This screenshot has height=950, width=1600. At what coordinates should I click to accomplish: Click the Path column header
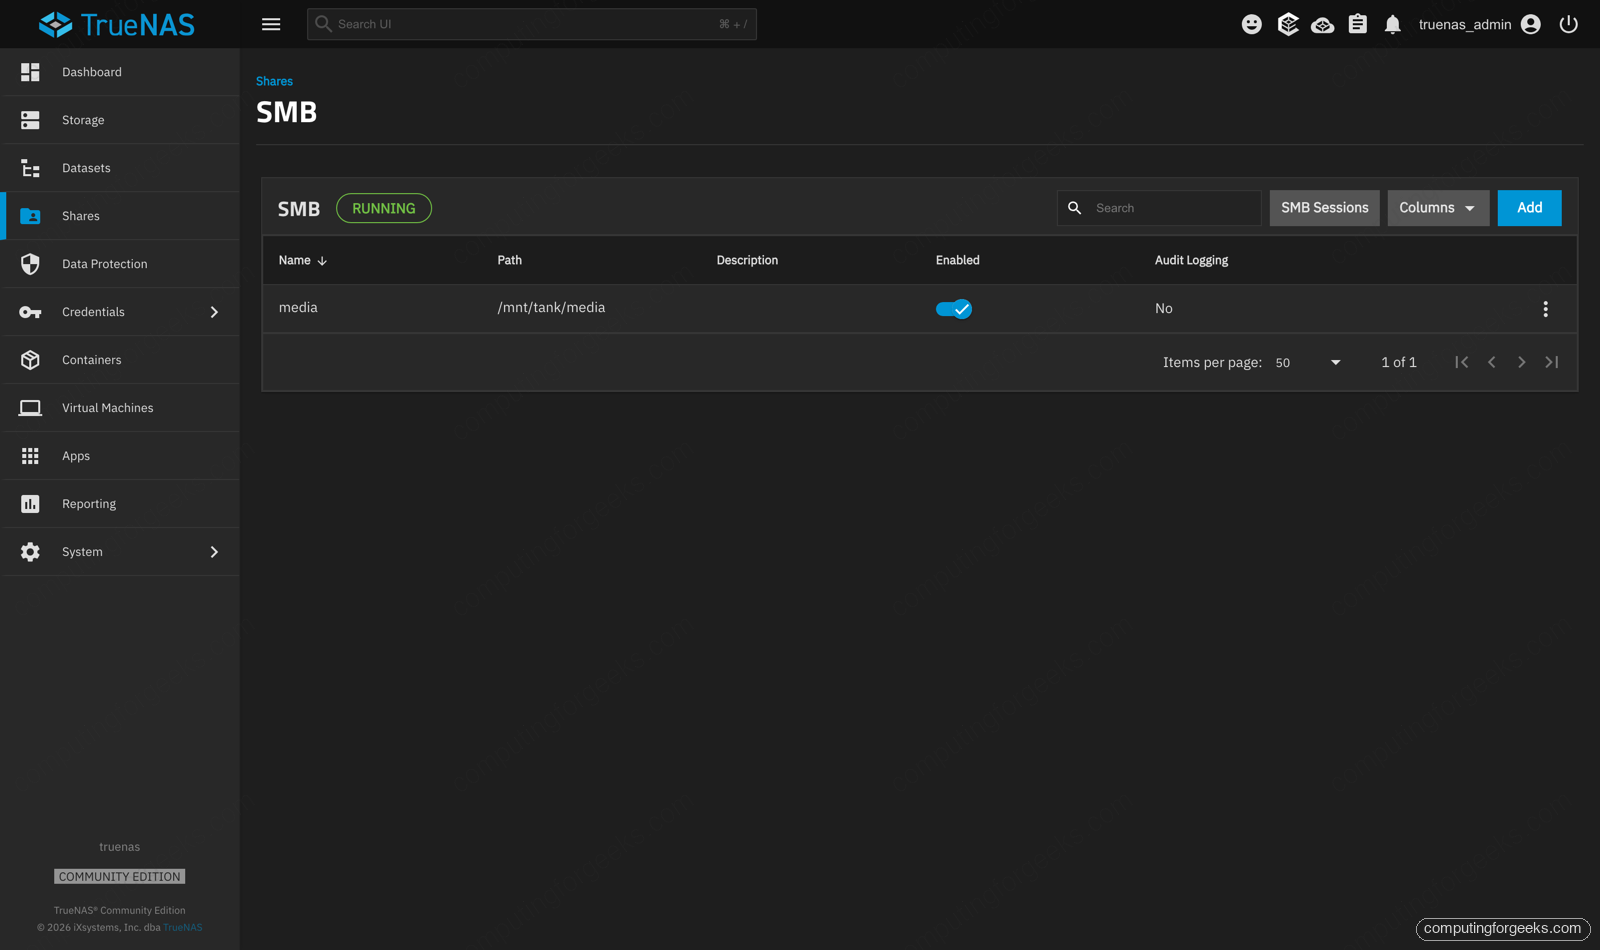tap(510, 260)
